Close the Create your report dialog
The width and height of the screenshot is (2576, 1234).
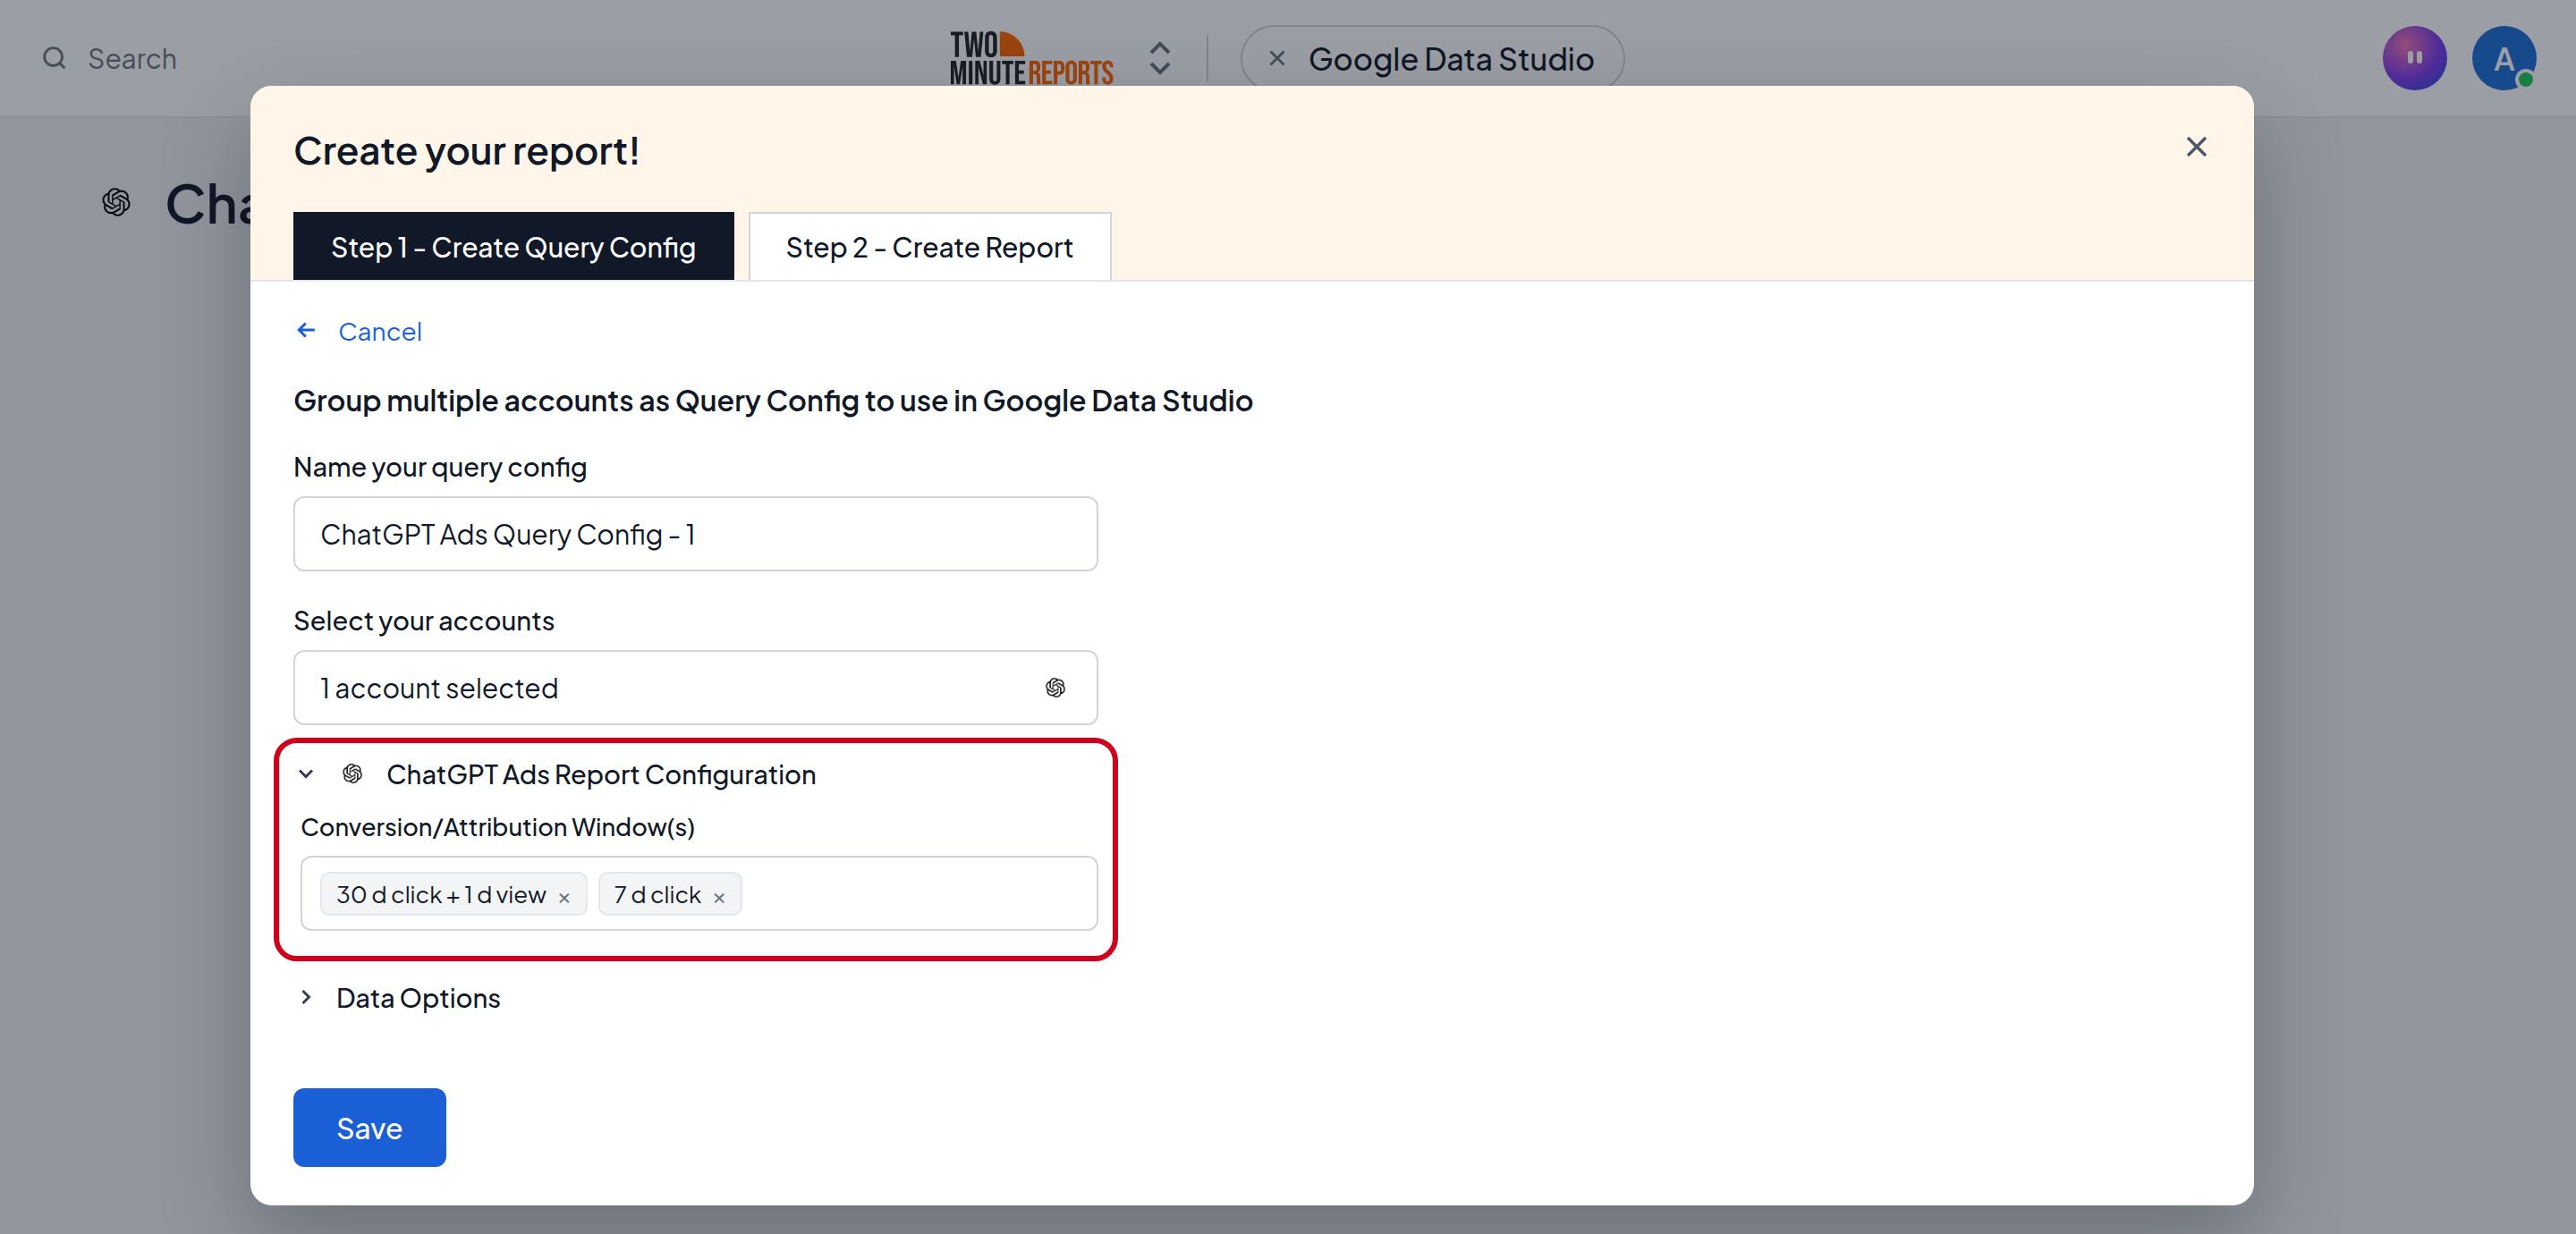(x=2195, y=147)
